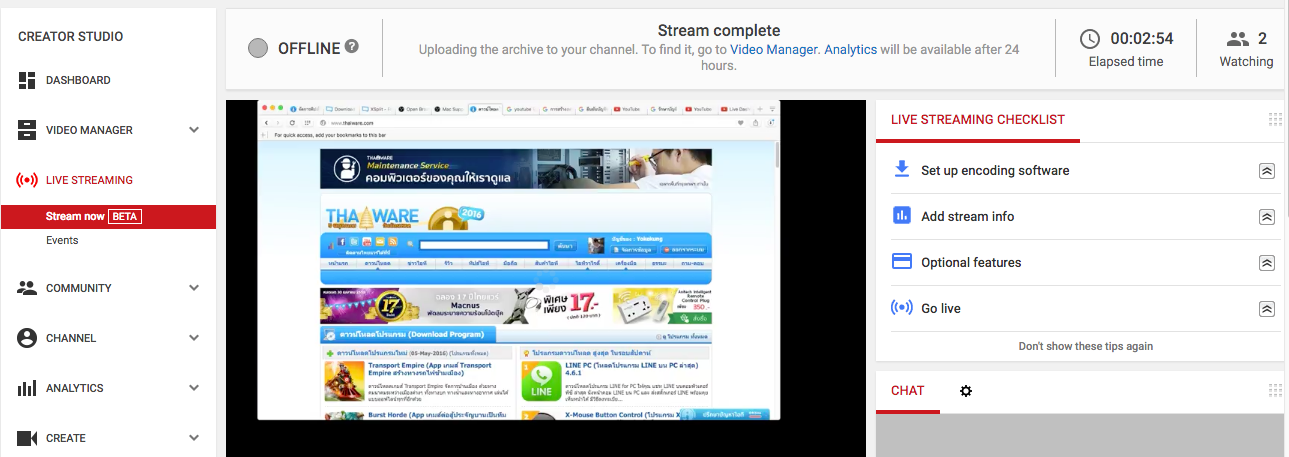
Task: Open Community in the sidebar
Action: (x=79, y=288)
